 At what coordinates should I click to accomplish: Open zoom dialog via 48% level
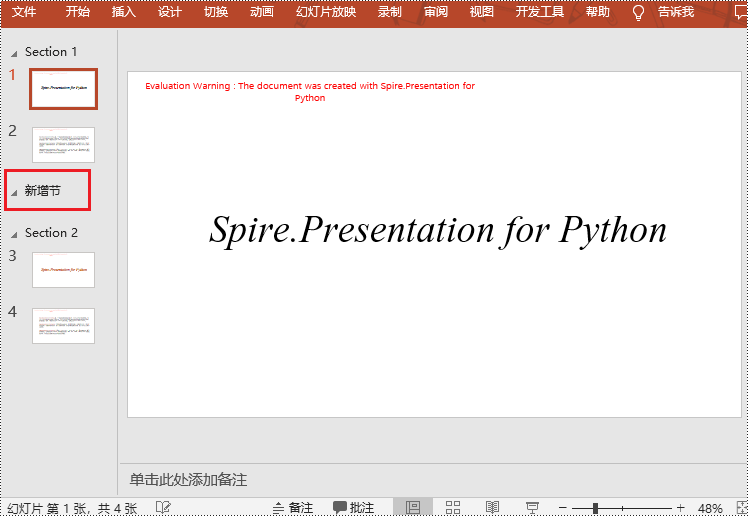[710, 509]
